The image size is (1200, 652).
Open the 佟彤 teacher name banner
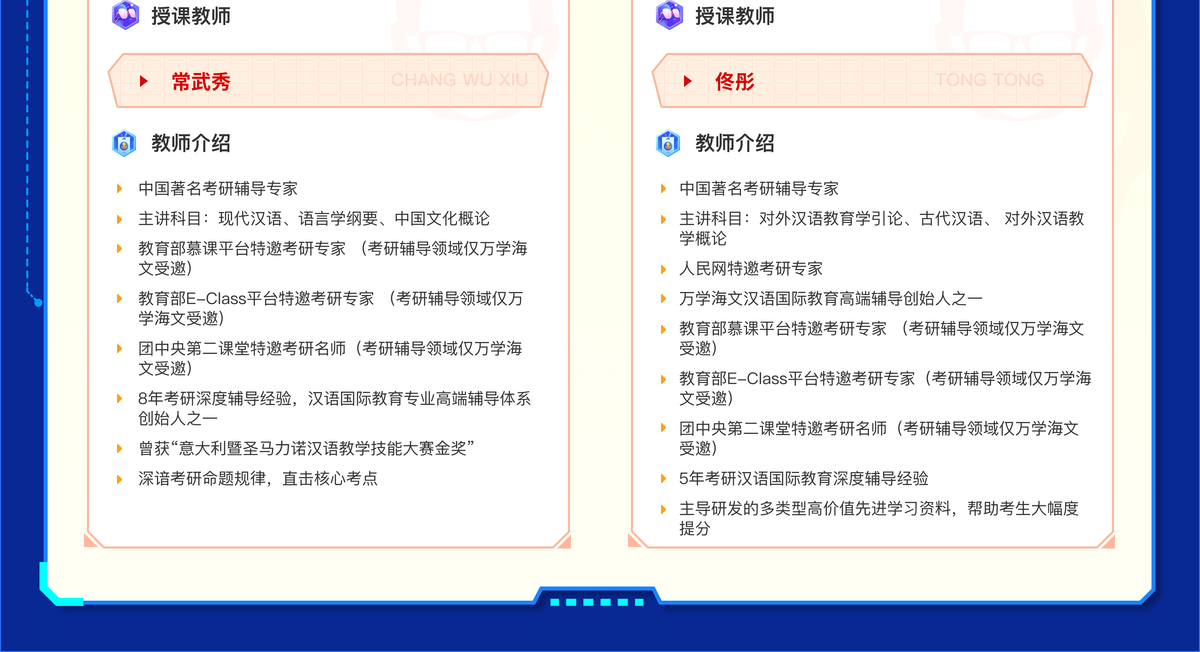(x=871, y=81)
